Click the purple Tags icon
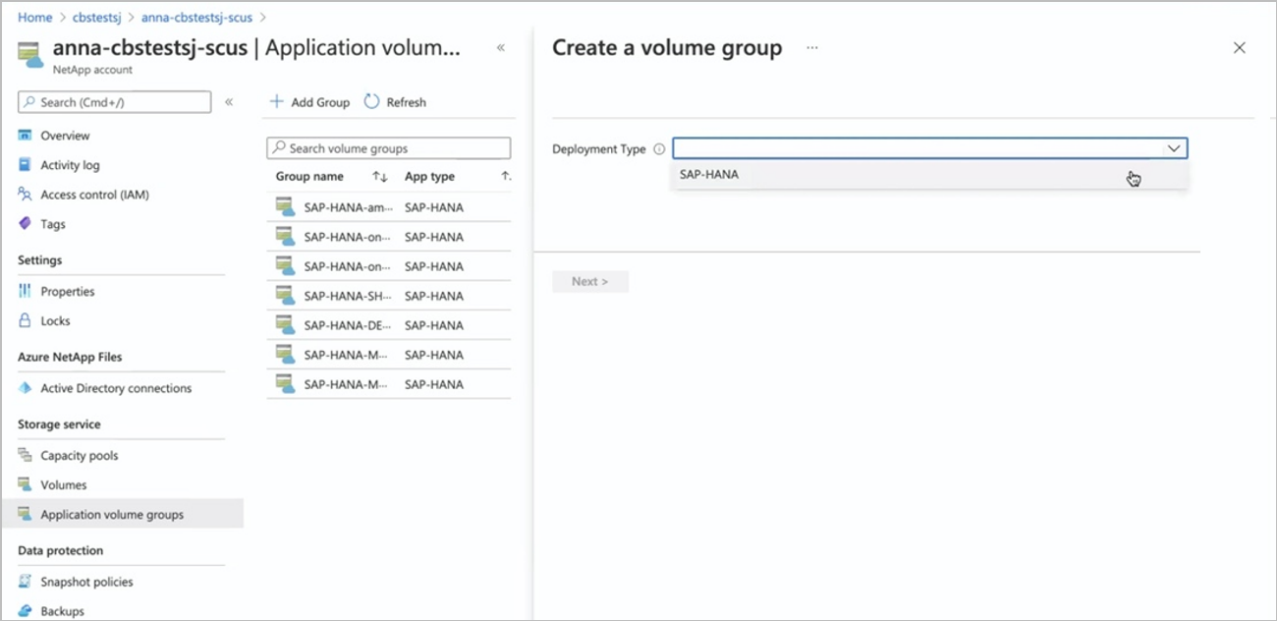 coord(25,224)
